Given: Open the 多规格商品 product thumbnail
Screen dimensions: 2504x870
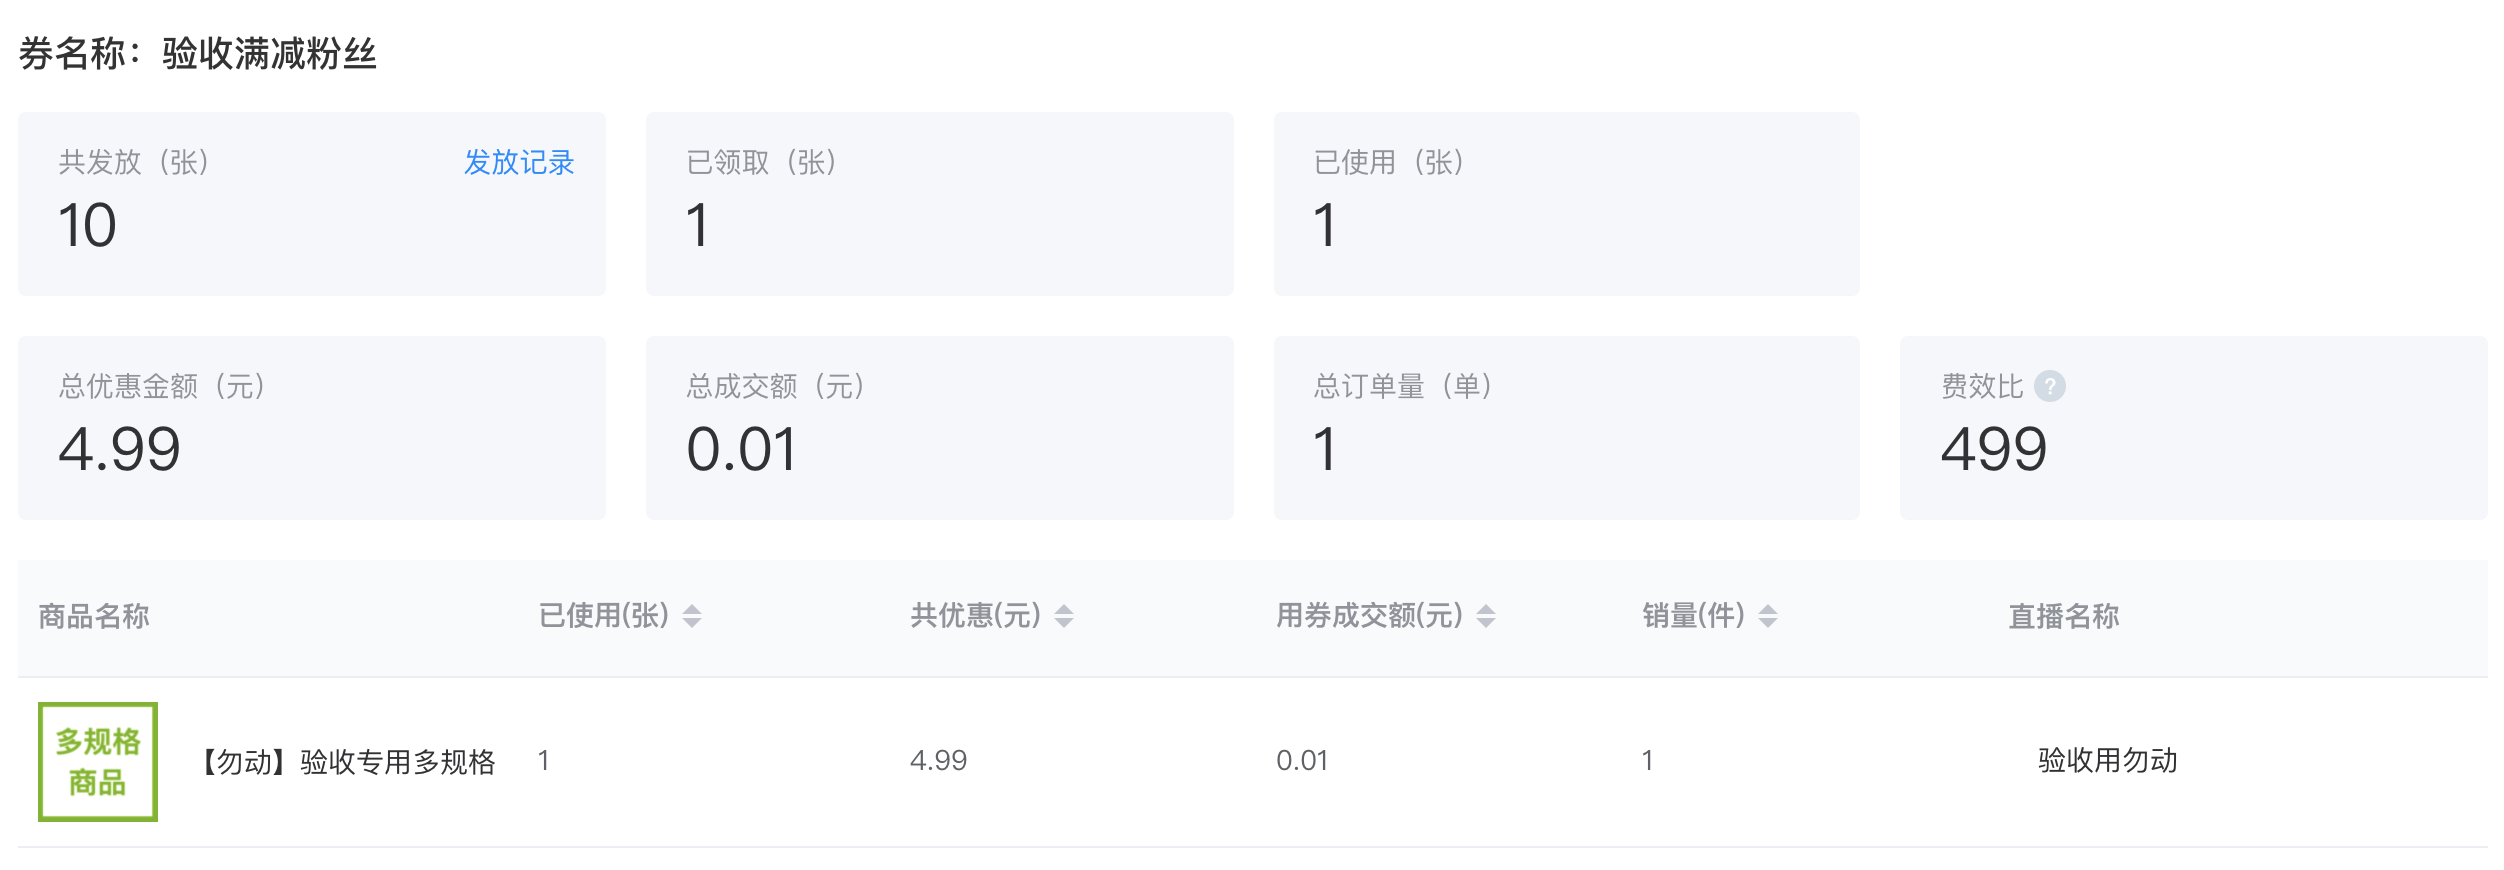Looking at the screenshot, I should 98,762.
